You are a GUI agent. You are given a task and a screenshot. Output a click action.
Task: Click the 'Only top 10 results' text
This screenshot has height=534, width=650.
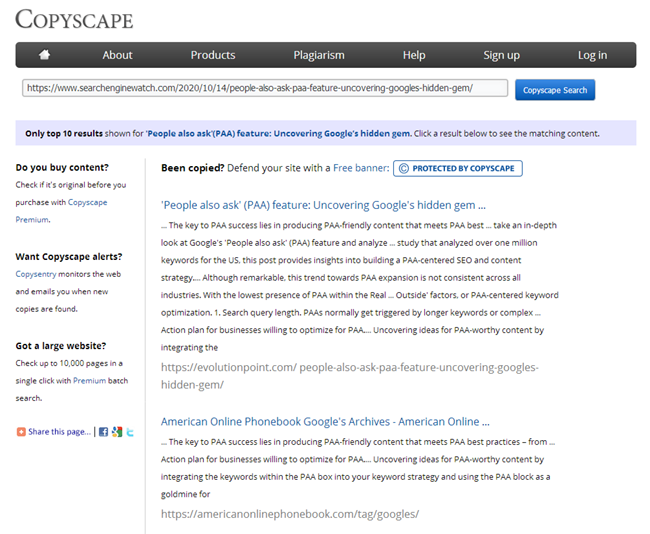tap(64, 134)
